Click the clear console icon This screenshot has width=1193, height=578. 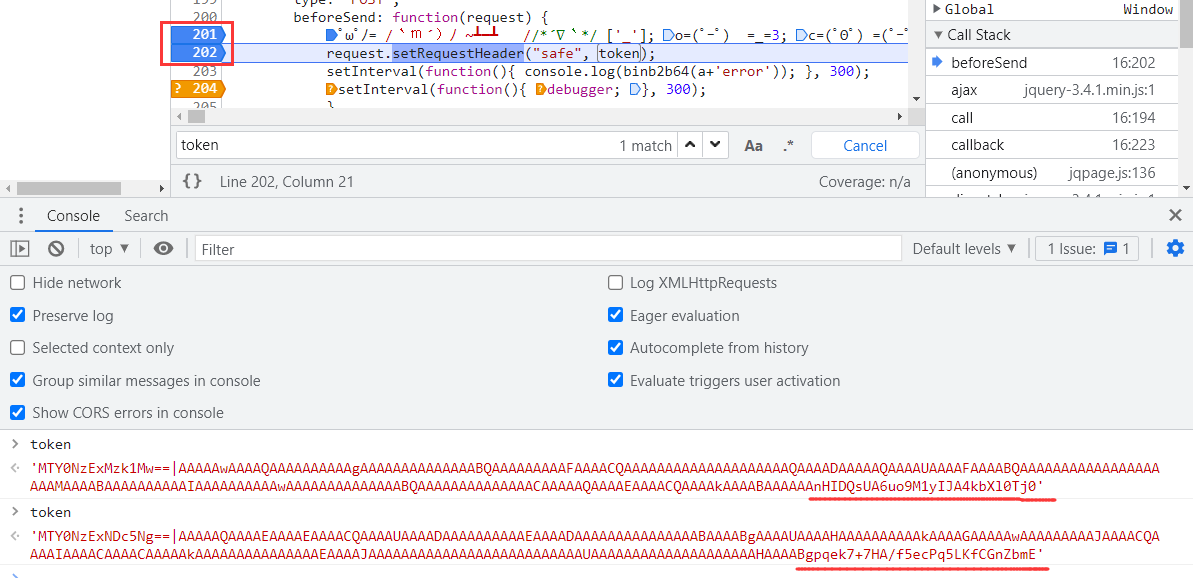tap(56, 249)
